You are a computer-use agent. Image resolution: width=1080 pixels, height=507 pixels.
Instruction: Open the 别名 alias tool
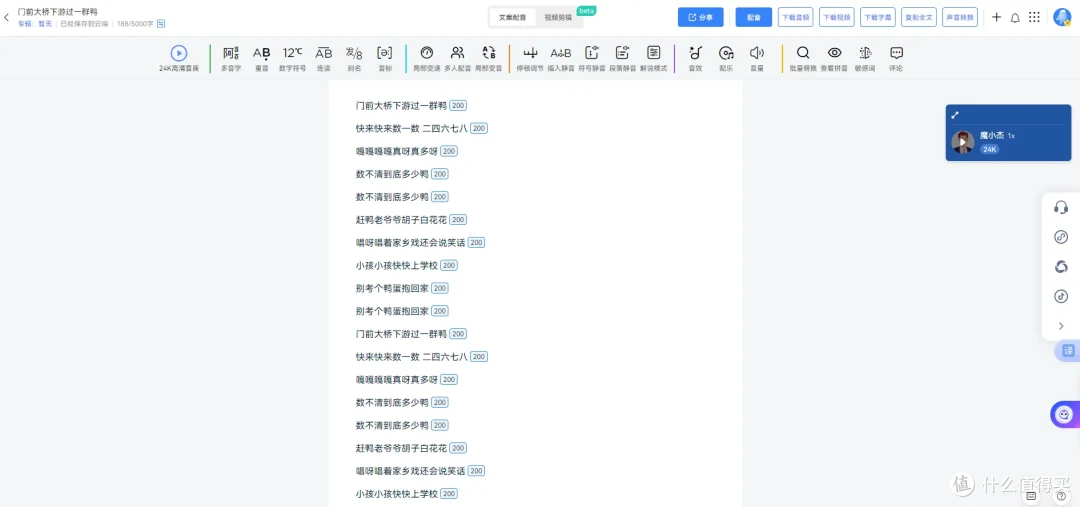pos(354,59)
